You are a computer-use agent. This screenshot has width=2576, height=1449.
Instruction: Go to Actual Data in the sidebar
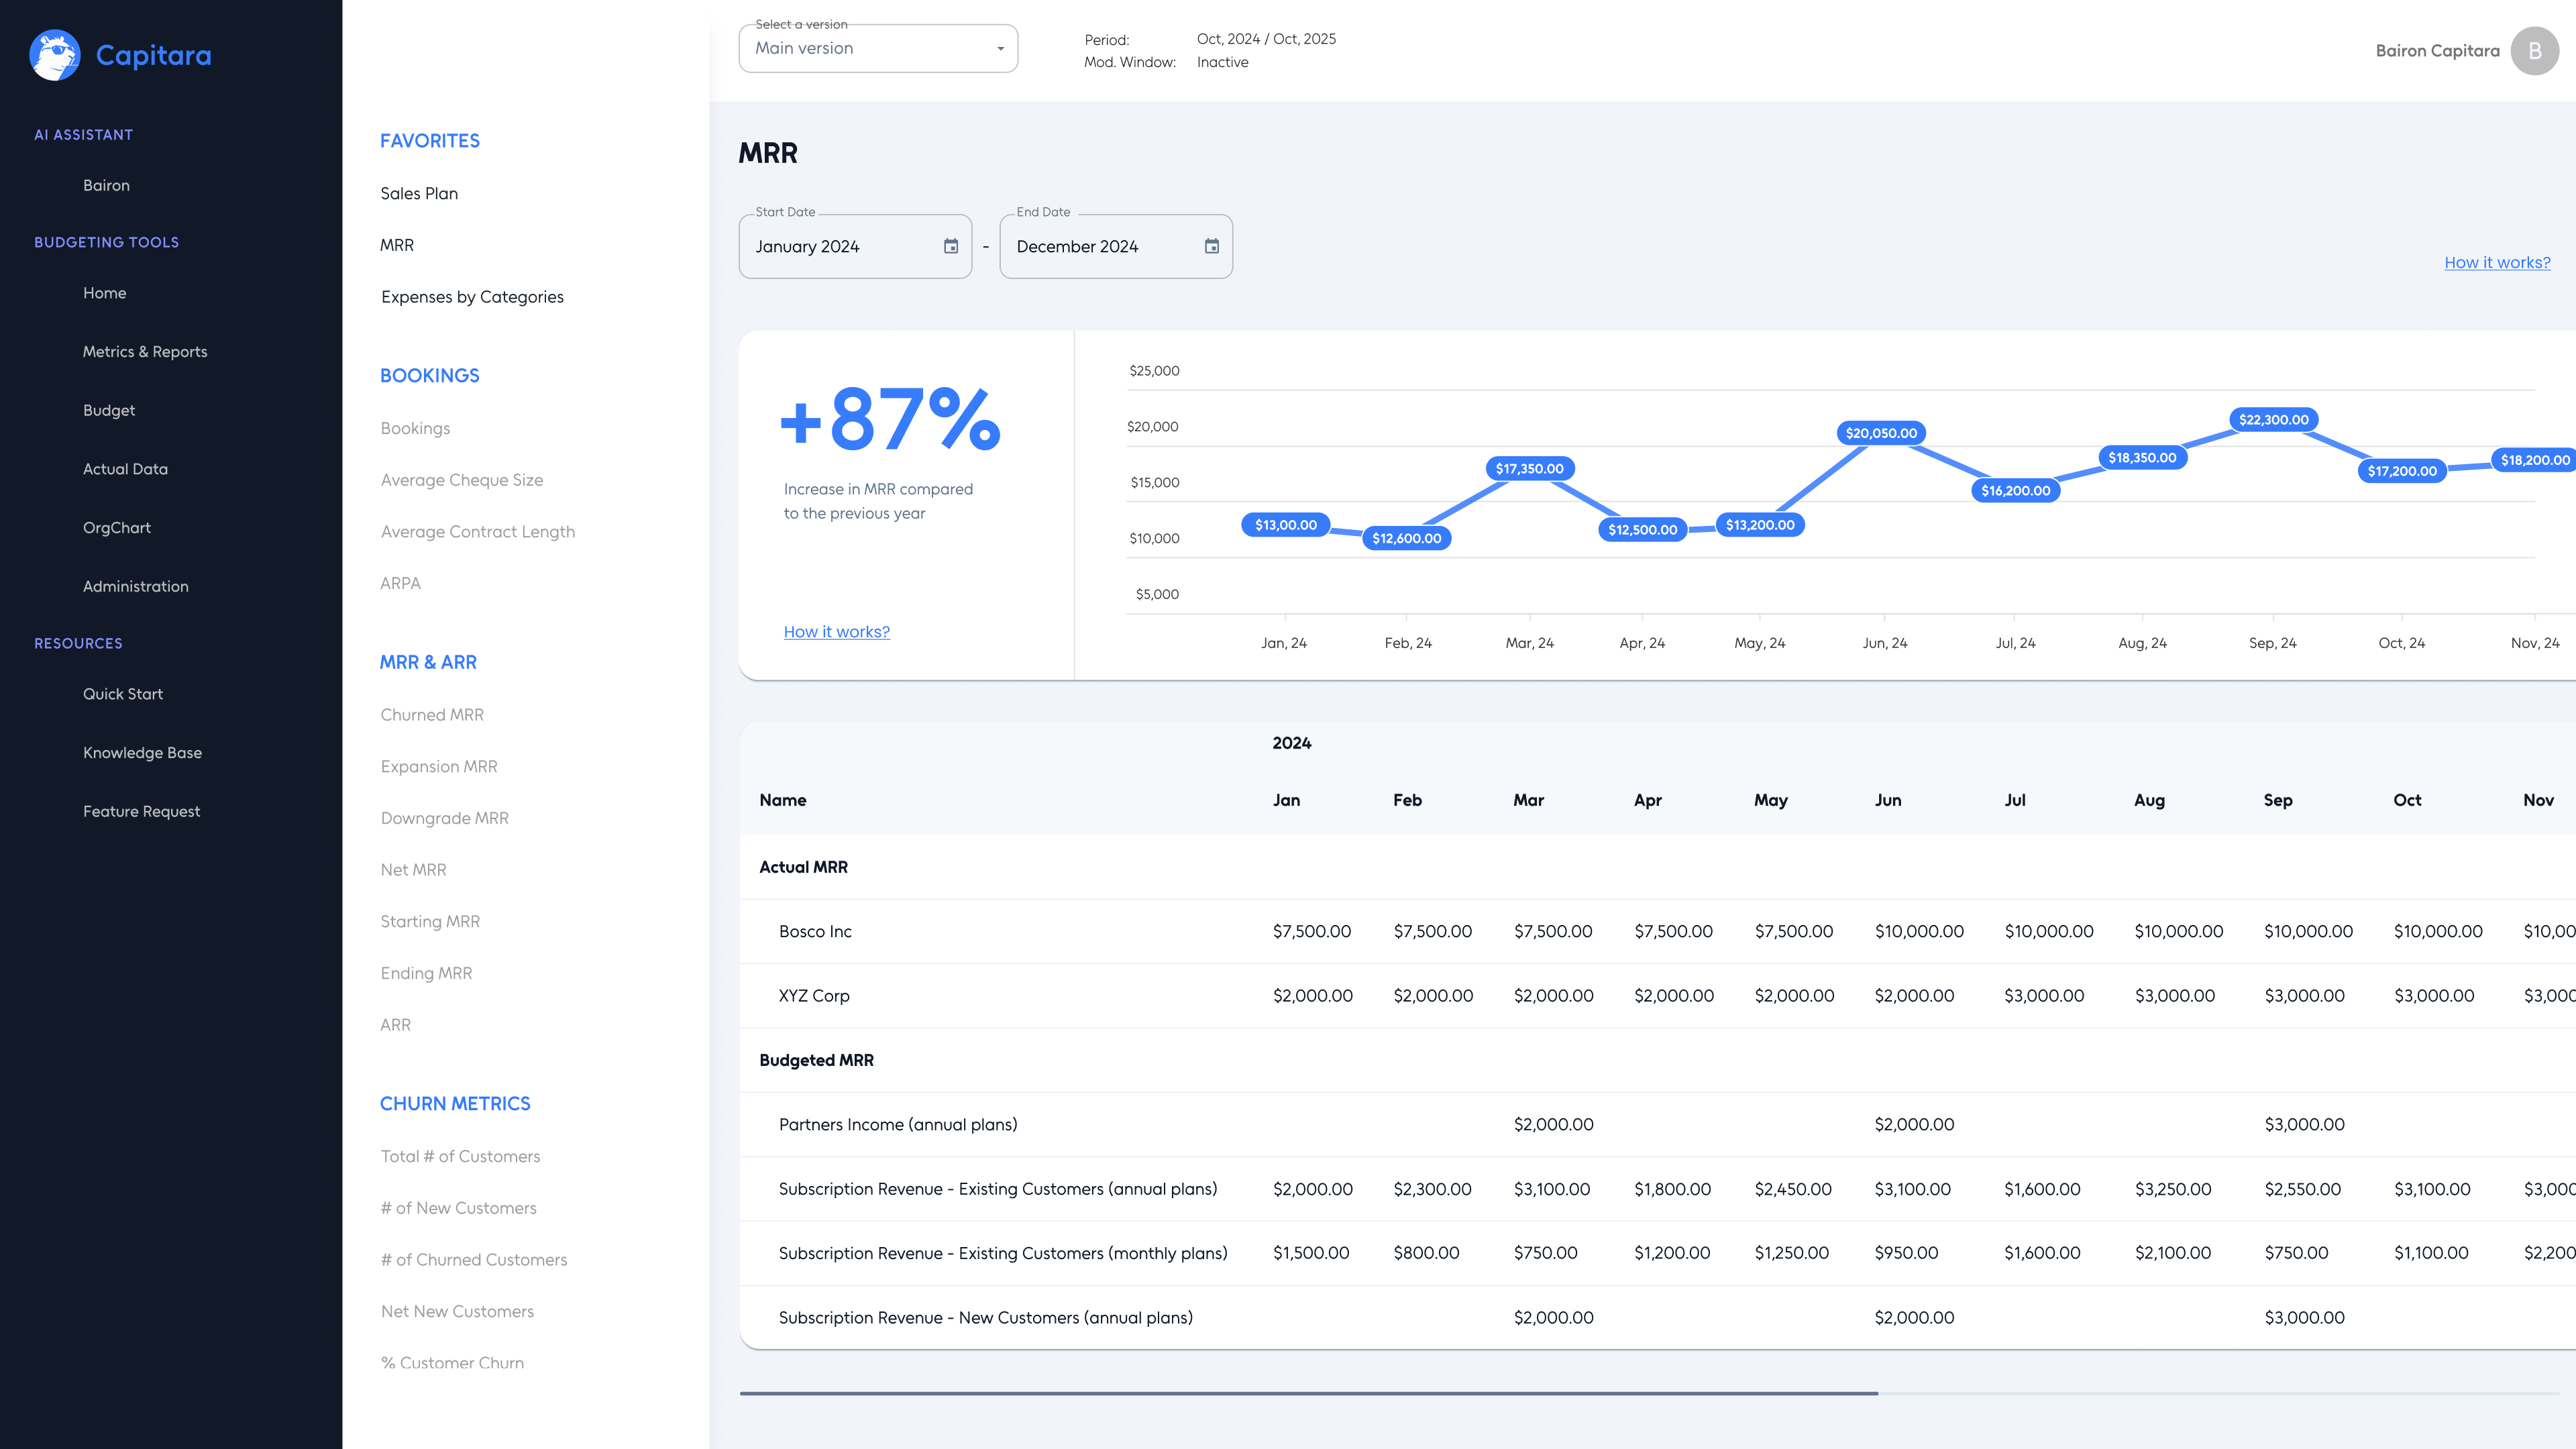click(125, 469)
